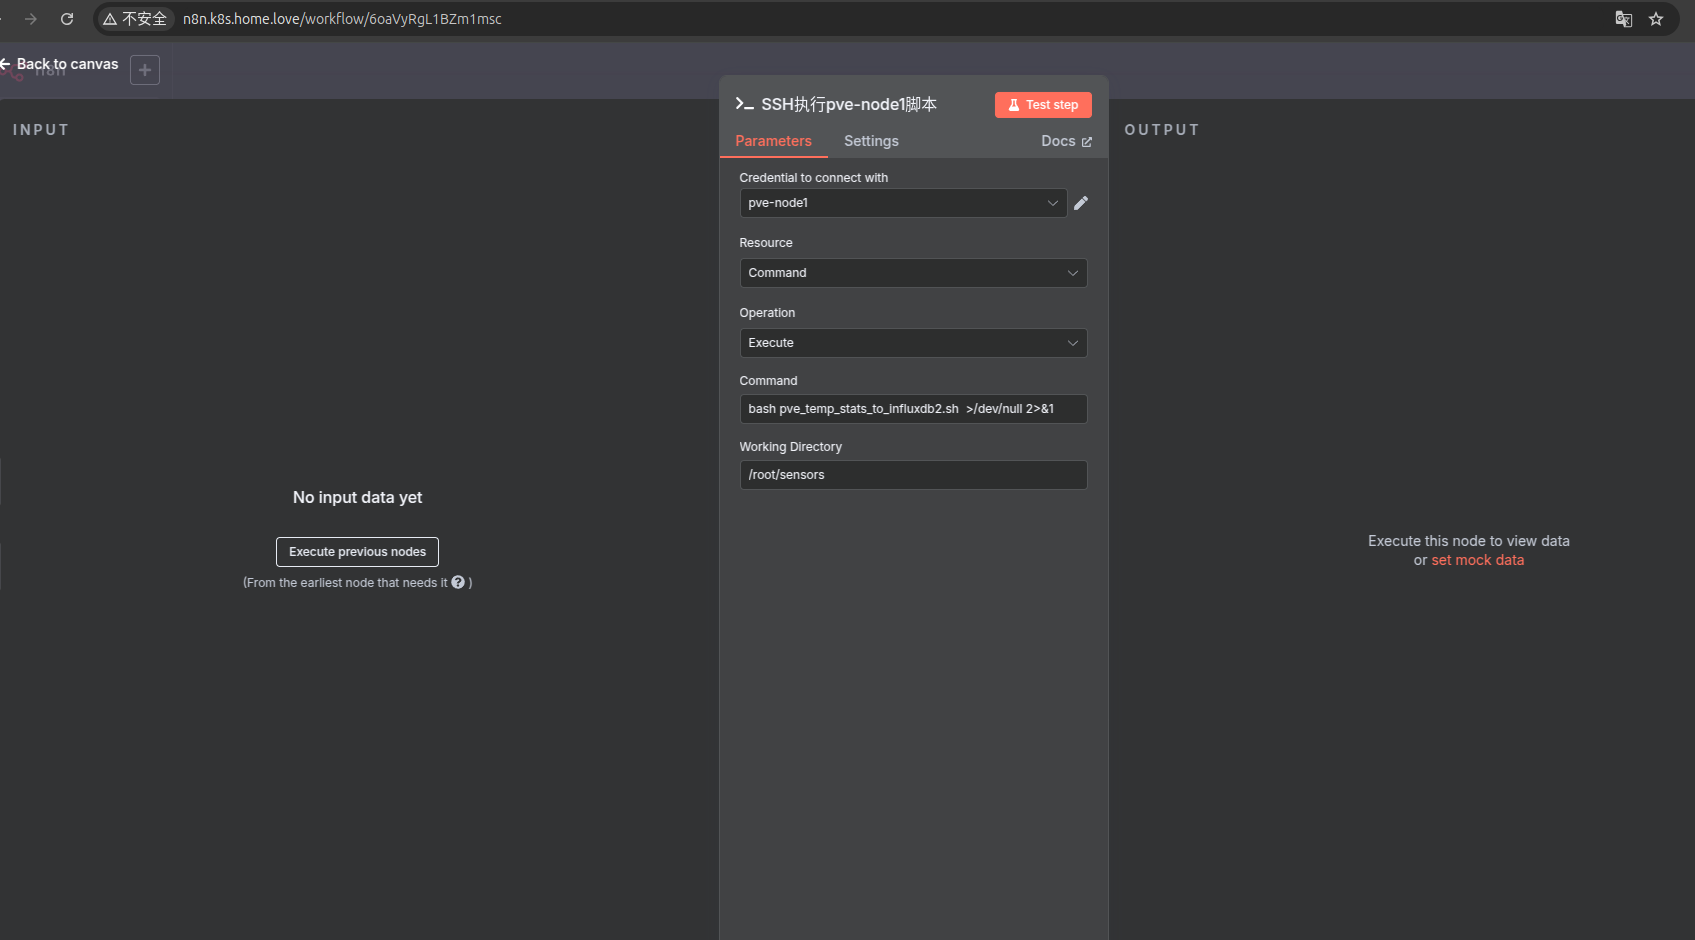This screenshot has height=940, width=1695.
Task: Open the Resource dropdown showing Command
Action: click(x=913, y=273)
